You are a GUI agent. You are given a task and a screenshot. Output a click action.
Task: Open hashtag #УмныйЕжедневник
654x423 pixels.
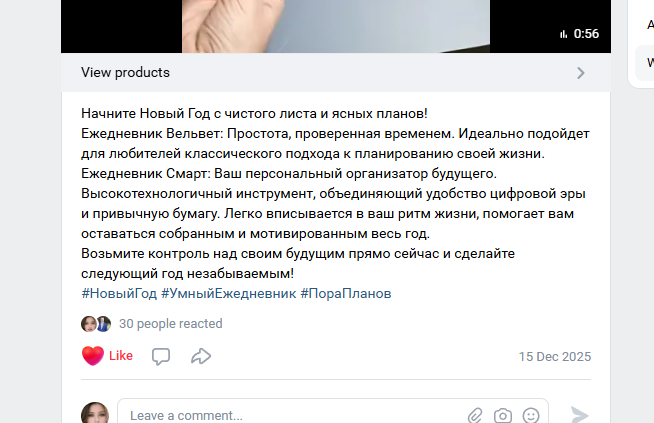pyautogui.click(x=229, y=294)
